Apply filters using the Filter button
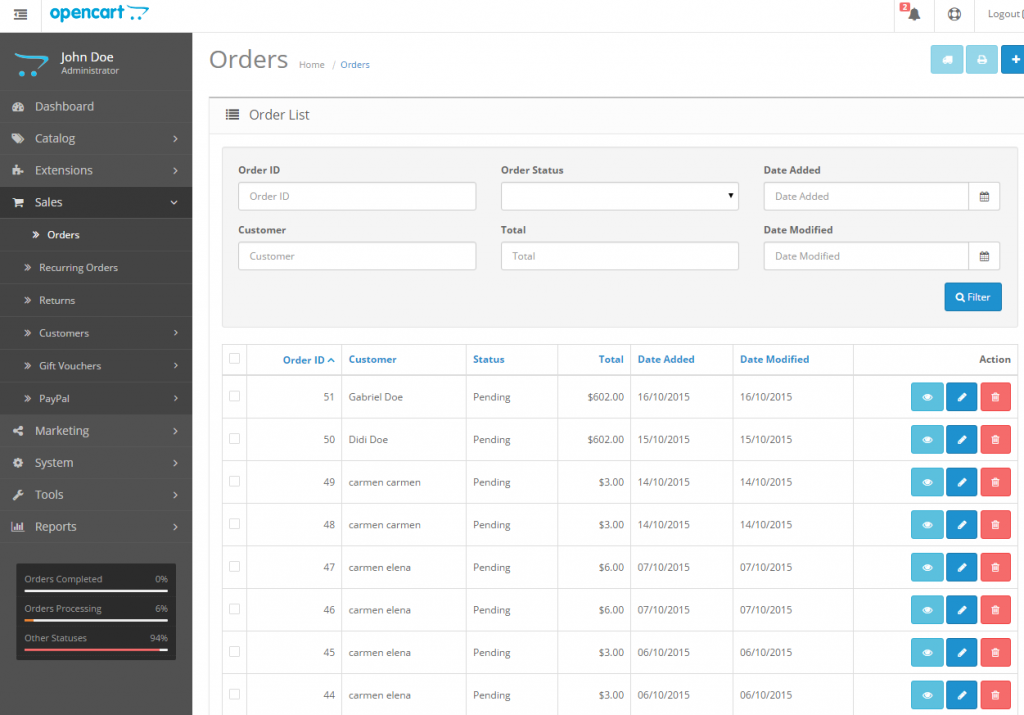The width and height of the screenshot is (1024, 715). point(972,296)
